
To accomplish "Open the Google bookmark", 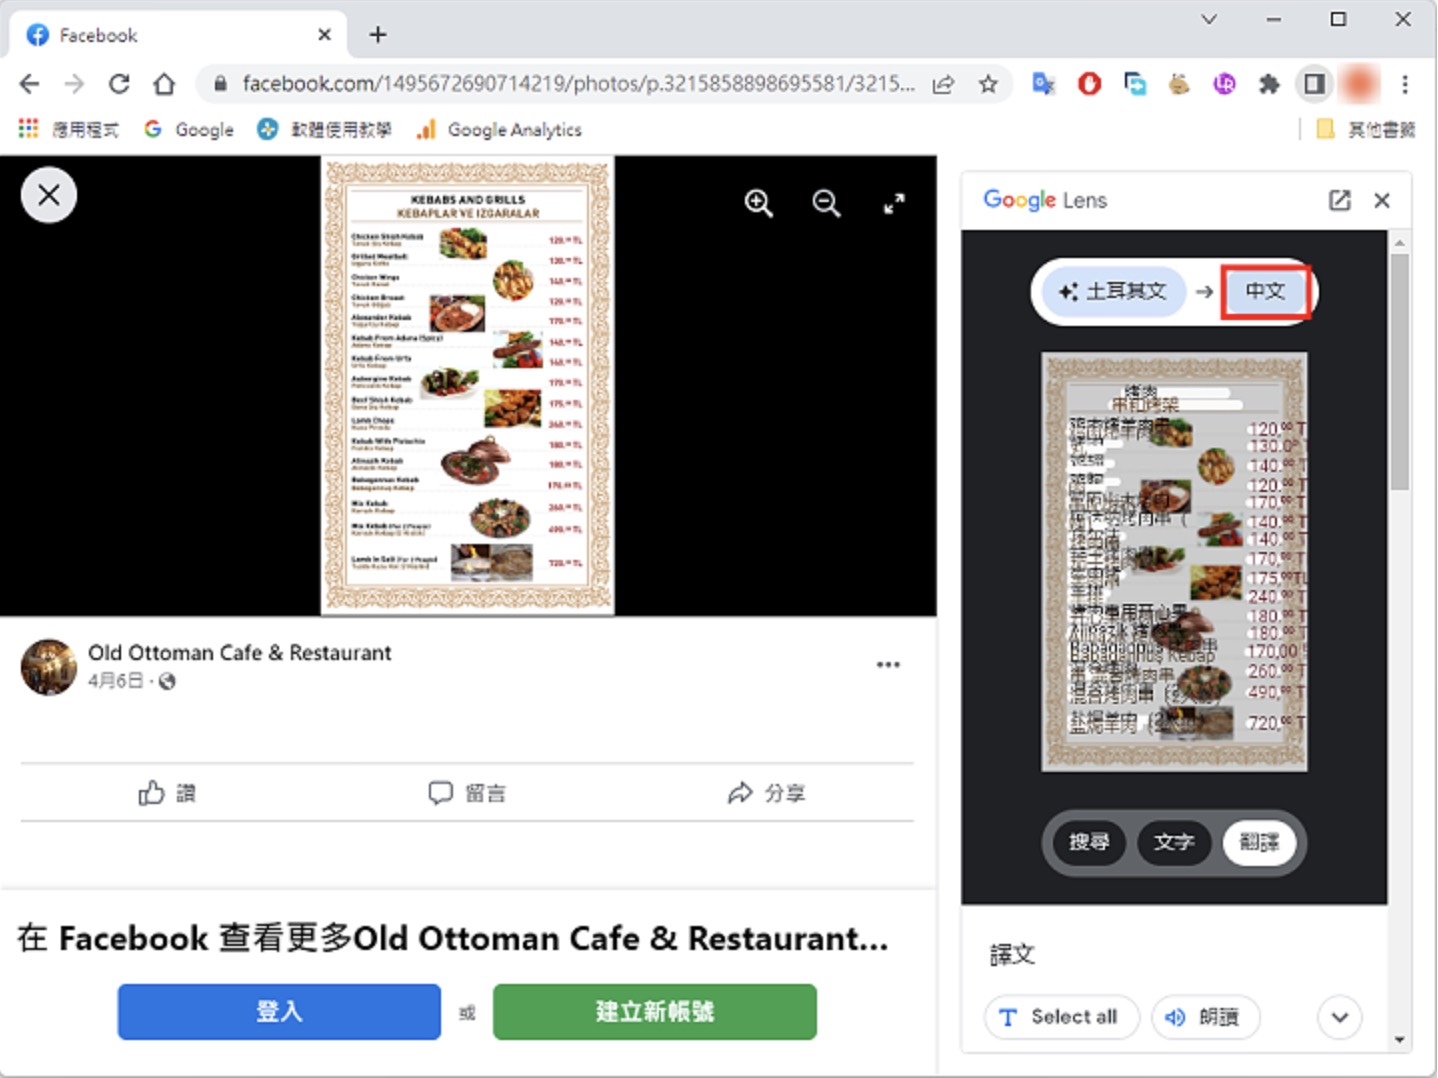I will pos(189,129).
